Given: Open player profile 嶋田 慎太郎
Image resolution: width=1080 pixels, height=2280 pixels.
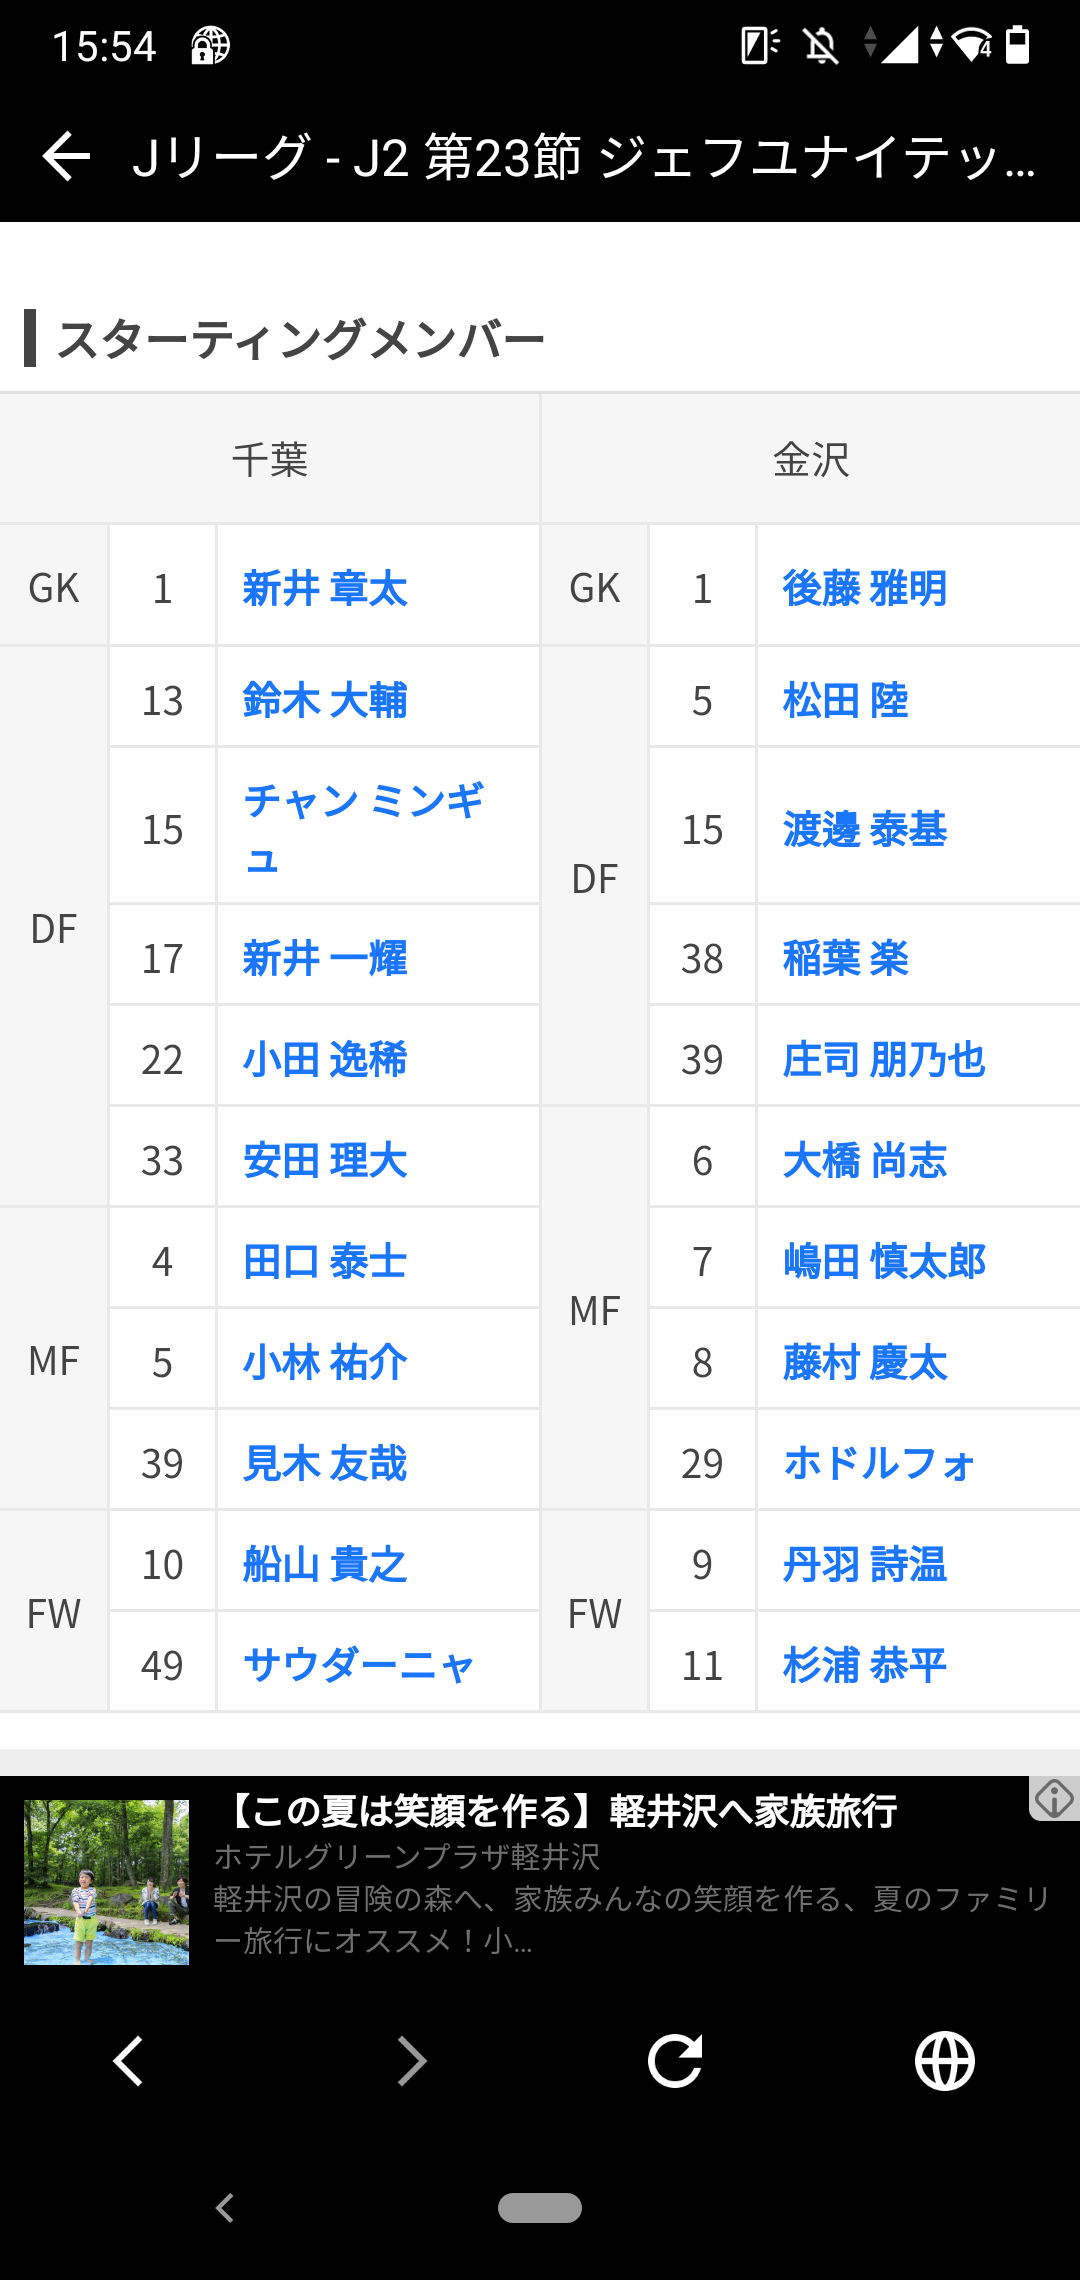Looking at the screenshot, I should (884, 1261).
